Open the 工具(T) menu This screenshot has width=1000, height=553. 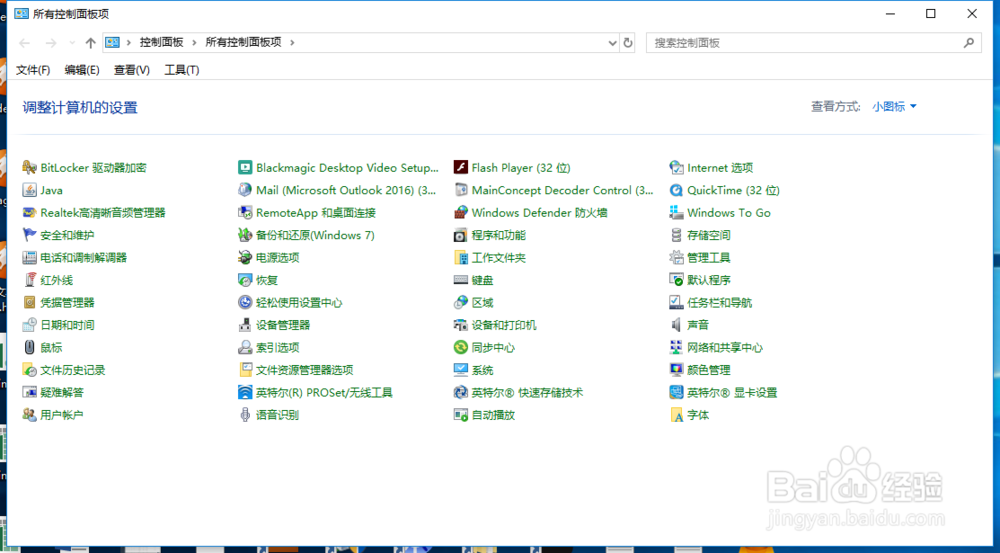click(x=182, y=70)
